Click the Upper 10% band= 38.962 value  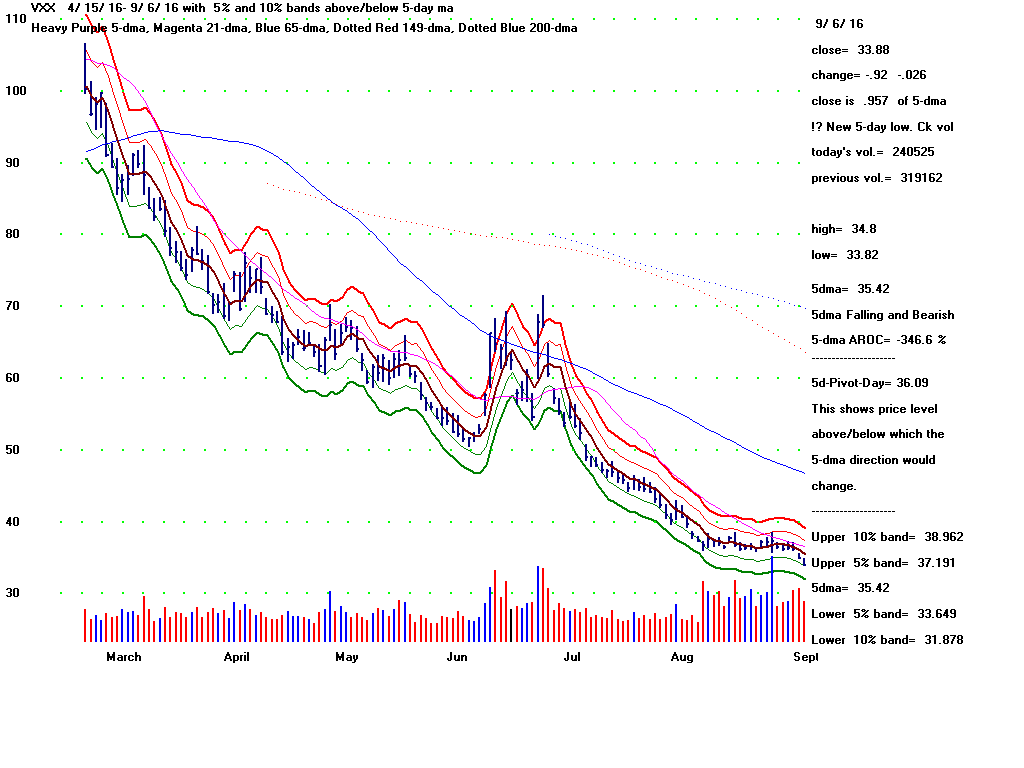887,537
